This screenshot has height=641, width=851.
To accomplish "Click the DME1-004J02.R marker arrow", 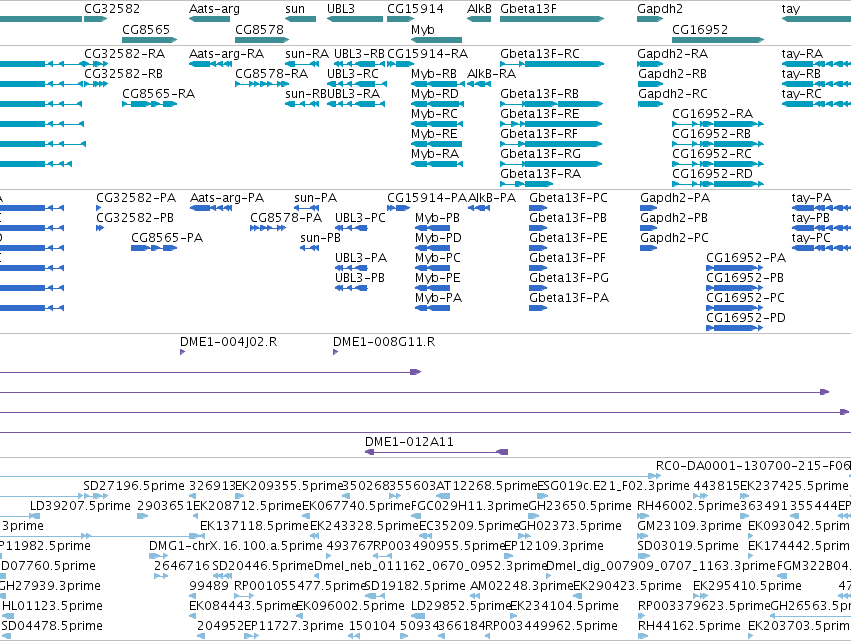I will pos(182,352).
